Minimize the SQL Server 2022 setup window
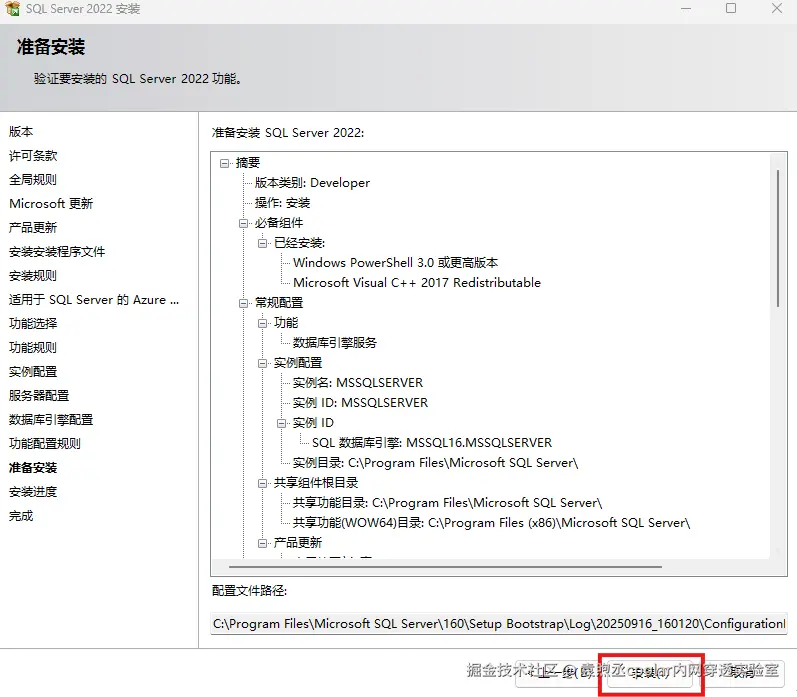 (686, 8)
